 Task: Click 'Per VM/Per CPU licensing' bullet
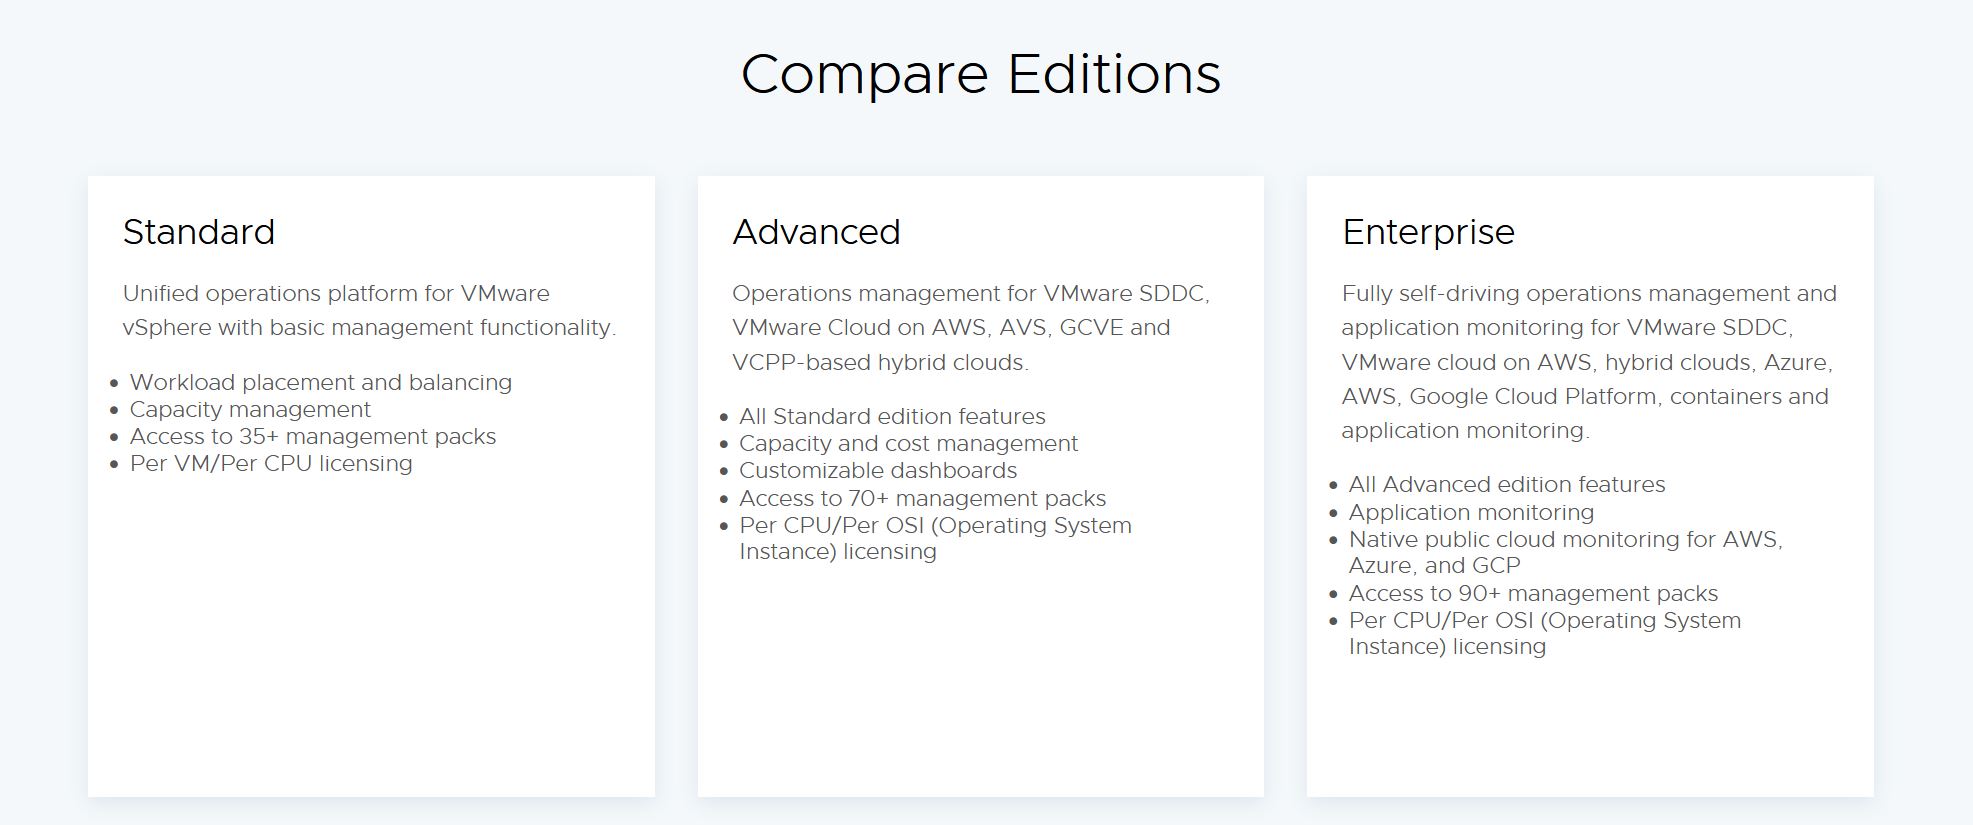[271, 463]
